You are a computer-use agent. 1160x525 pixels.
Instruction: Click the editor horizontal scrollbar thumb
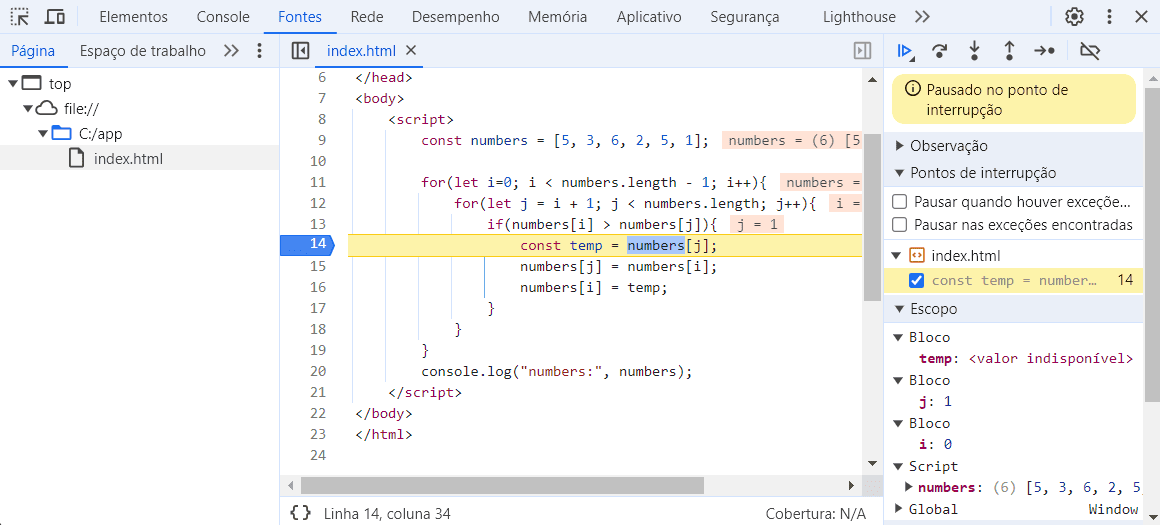click(502, 485)
